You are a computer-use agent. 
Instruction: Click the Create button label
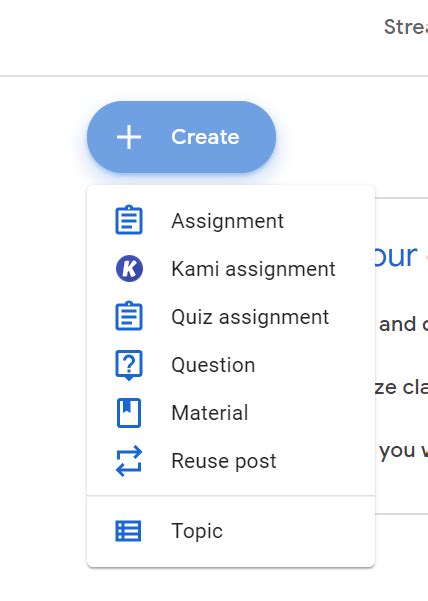click(x=205, y=137)
